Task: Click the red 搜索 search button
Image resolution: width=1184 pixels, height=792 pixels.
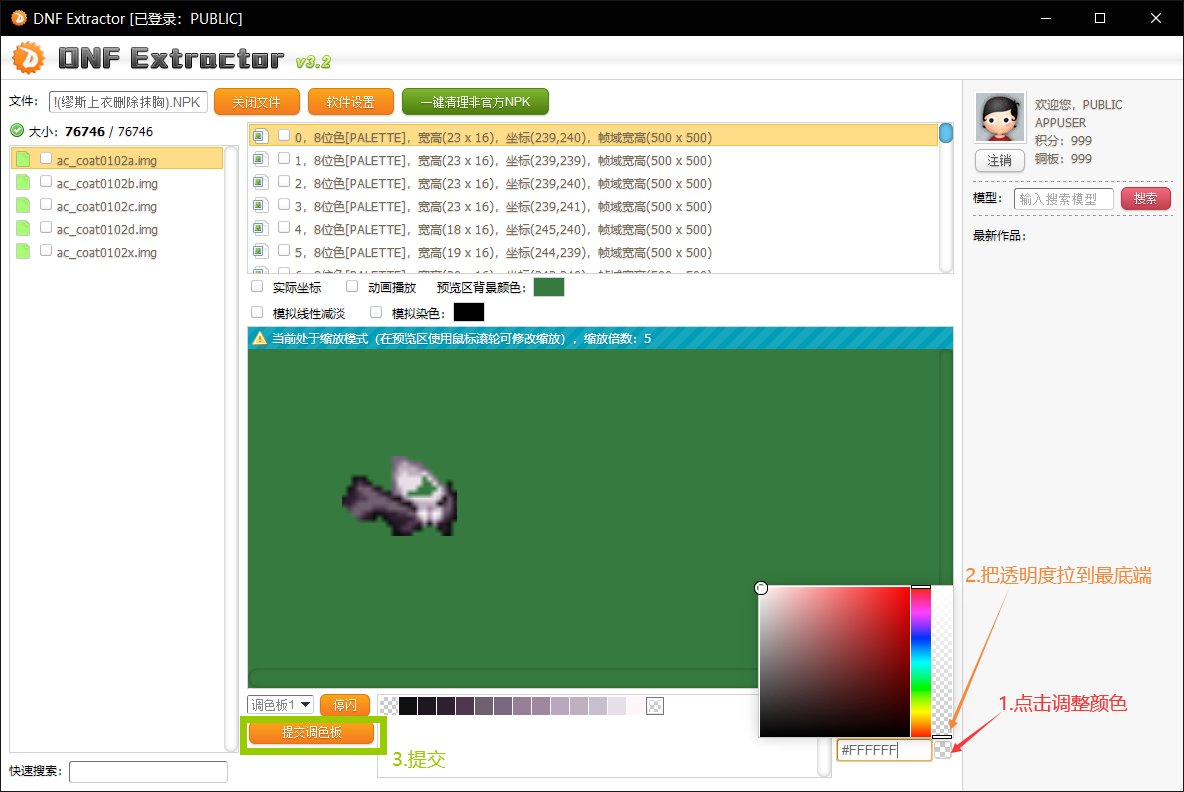Action: pos(1145,199)
